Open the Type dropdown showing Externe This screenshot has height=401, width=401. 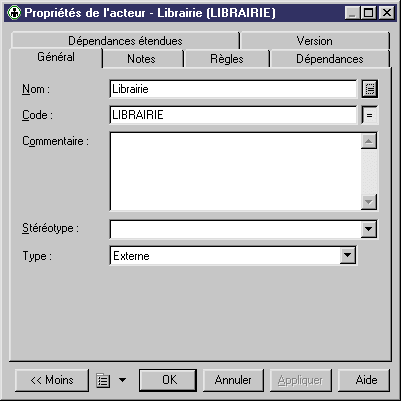[x=233, y=256]
